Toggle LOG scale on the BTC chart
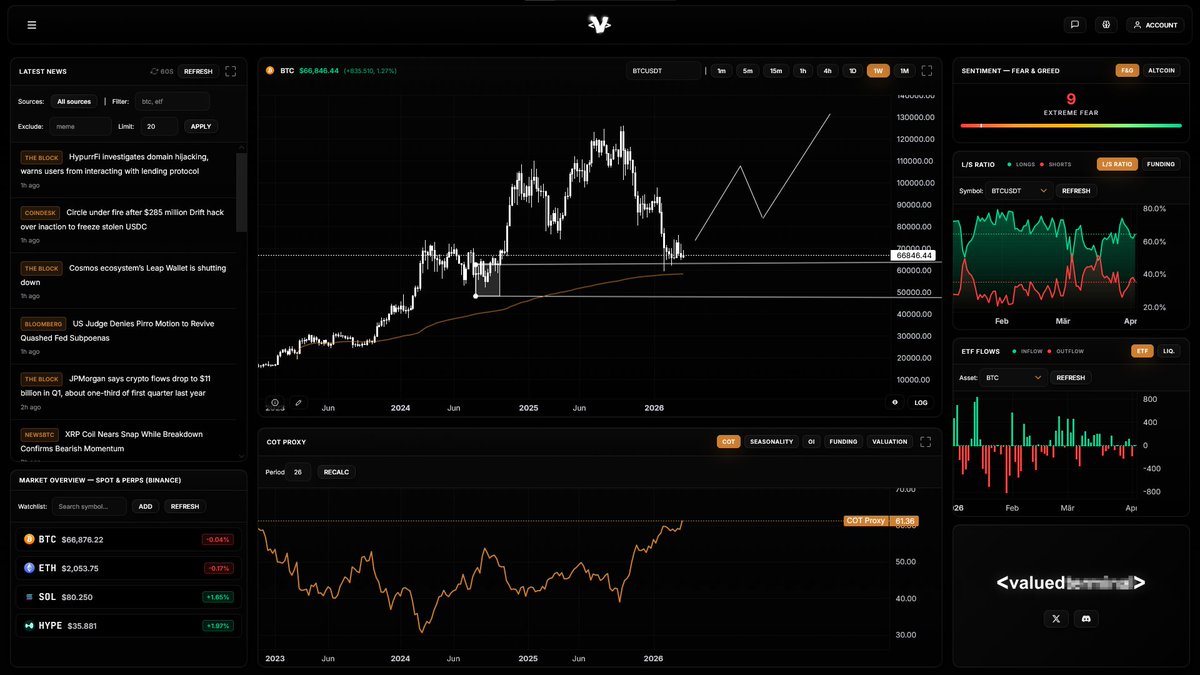Screen dimensions: 1200x675 point(921,402)
